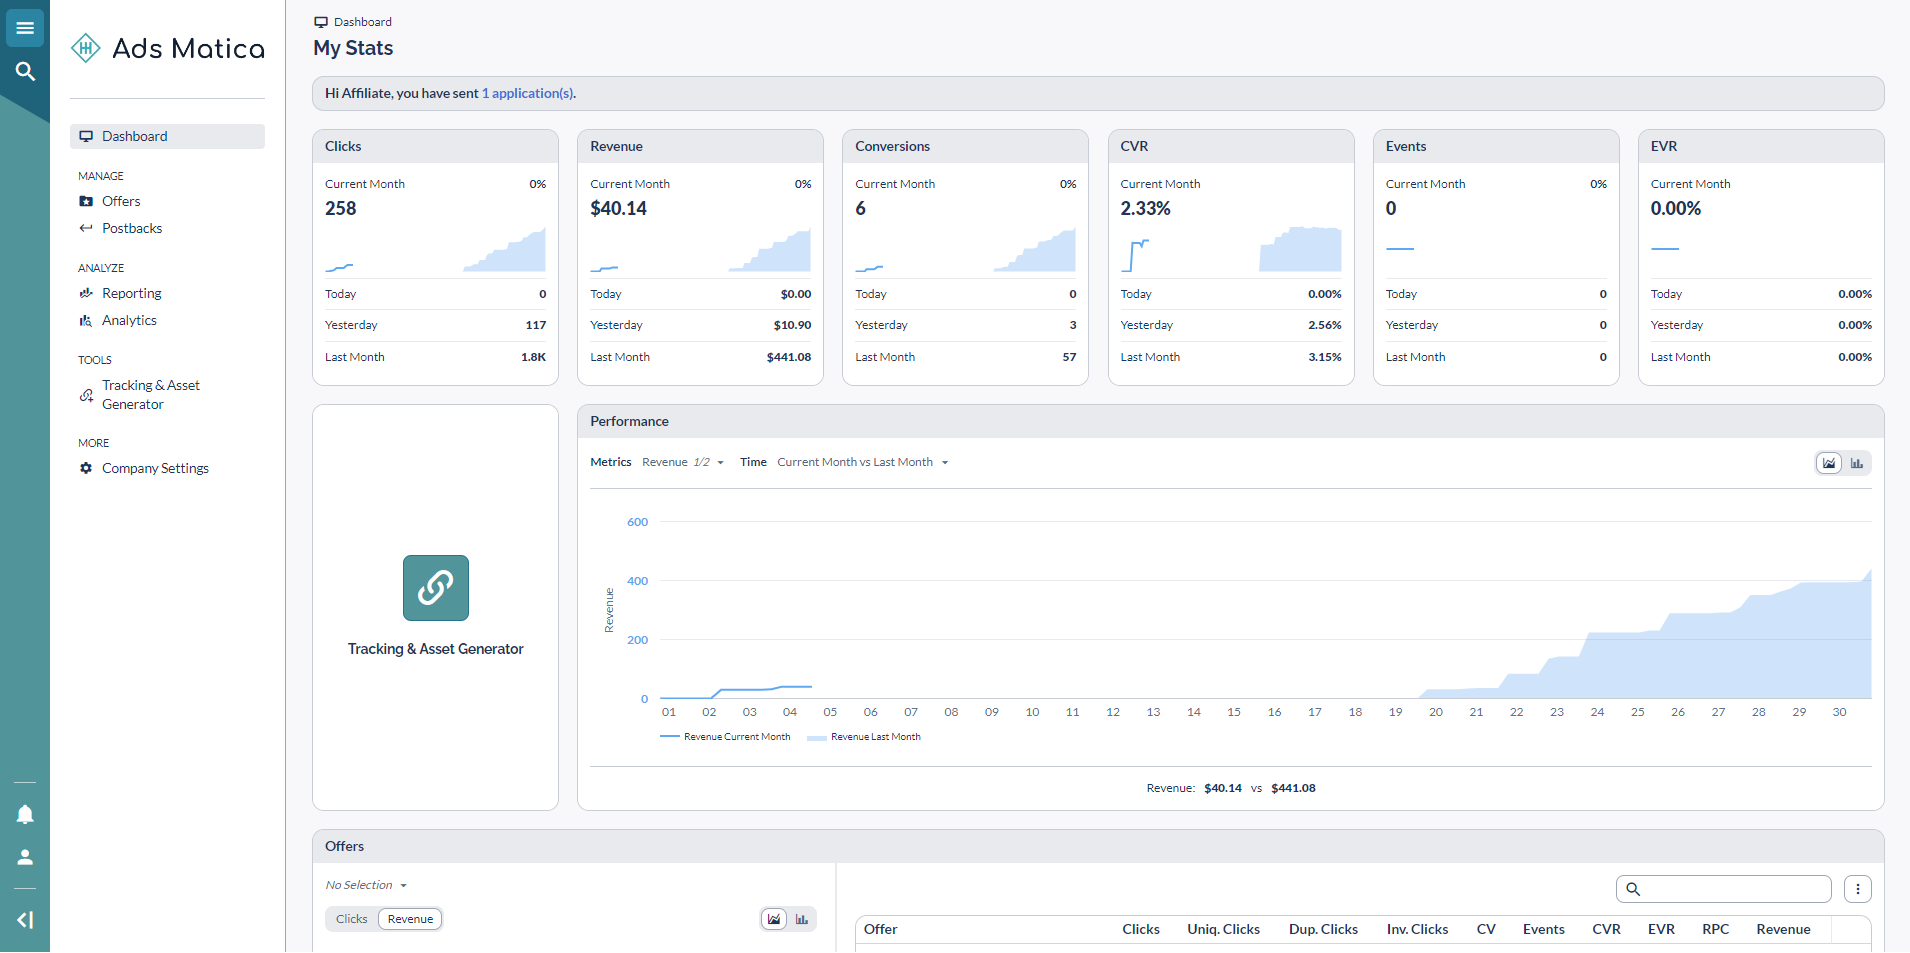Expand the No Selection dropdown in Offers
The width and height of the screenshot is (1910, 953).
(x=366, y=885)
